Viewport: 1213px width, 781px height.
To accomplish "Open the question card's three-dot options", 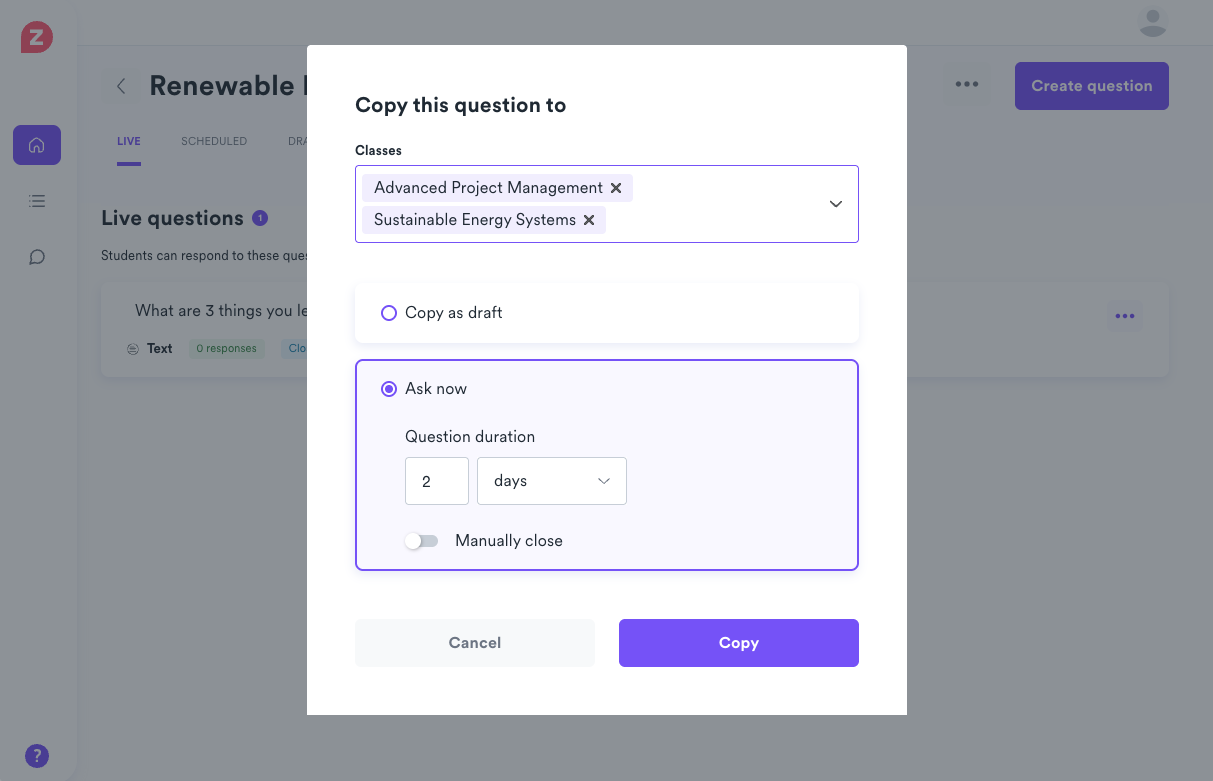I will 1125,317.
